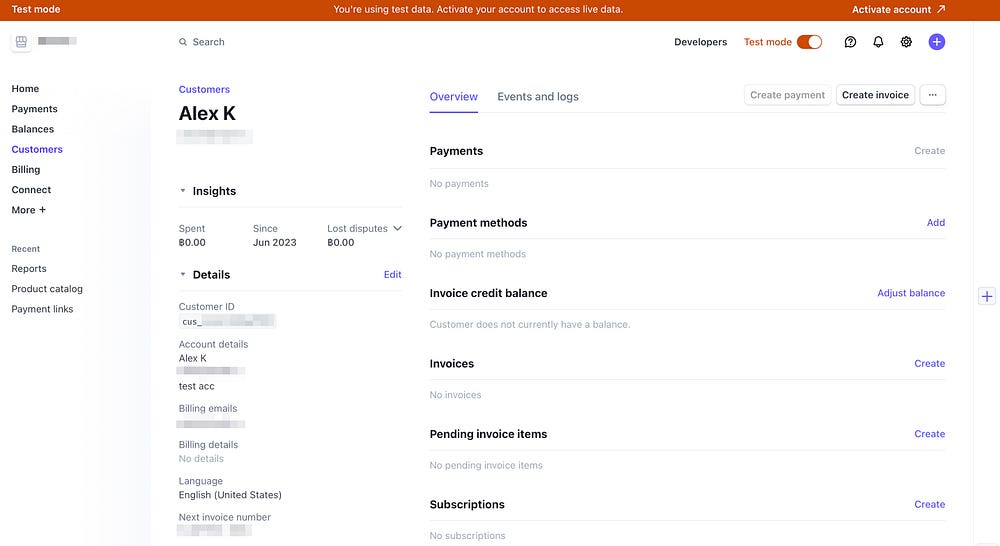This screenshot has width=1000, height=546.
Task: Click the plus icon on right edge
Action: 987,296
